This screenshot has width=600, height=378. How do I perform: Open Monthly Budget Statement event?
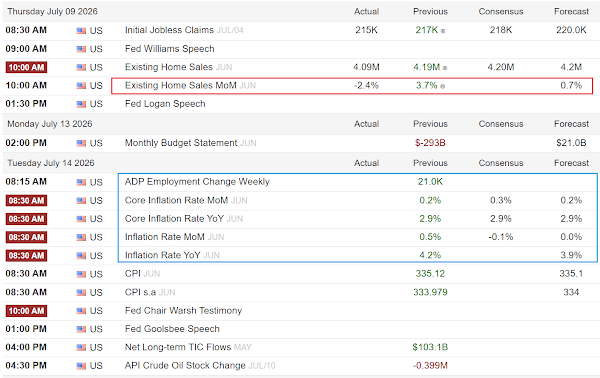(181, 143)
